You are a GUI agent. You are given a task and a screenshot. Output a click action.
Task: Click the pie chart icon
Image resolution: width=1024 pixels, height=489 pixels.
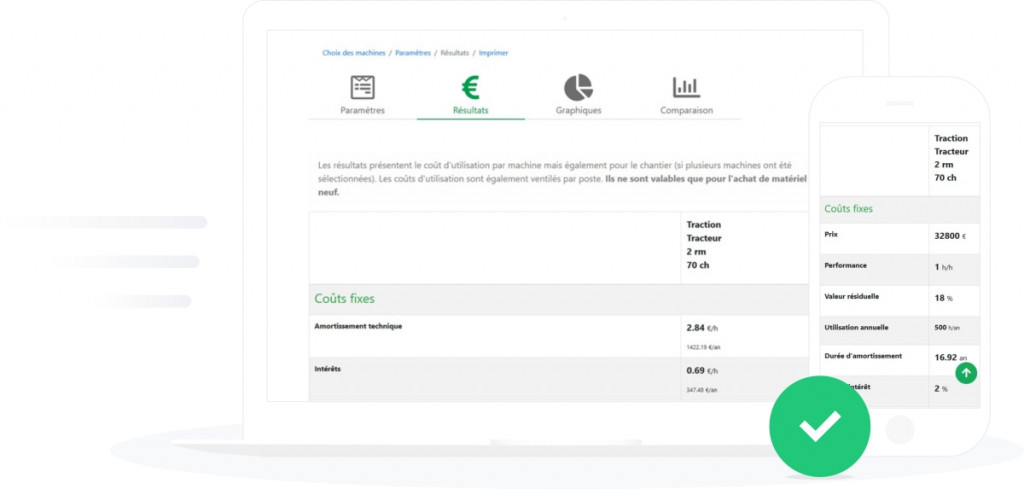click(x=578, y=87)
